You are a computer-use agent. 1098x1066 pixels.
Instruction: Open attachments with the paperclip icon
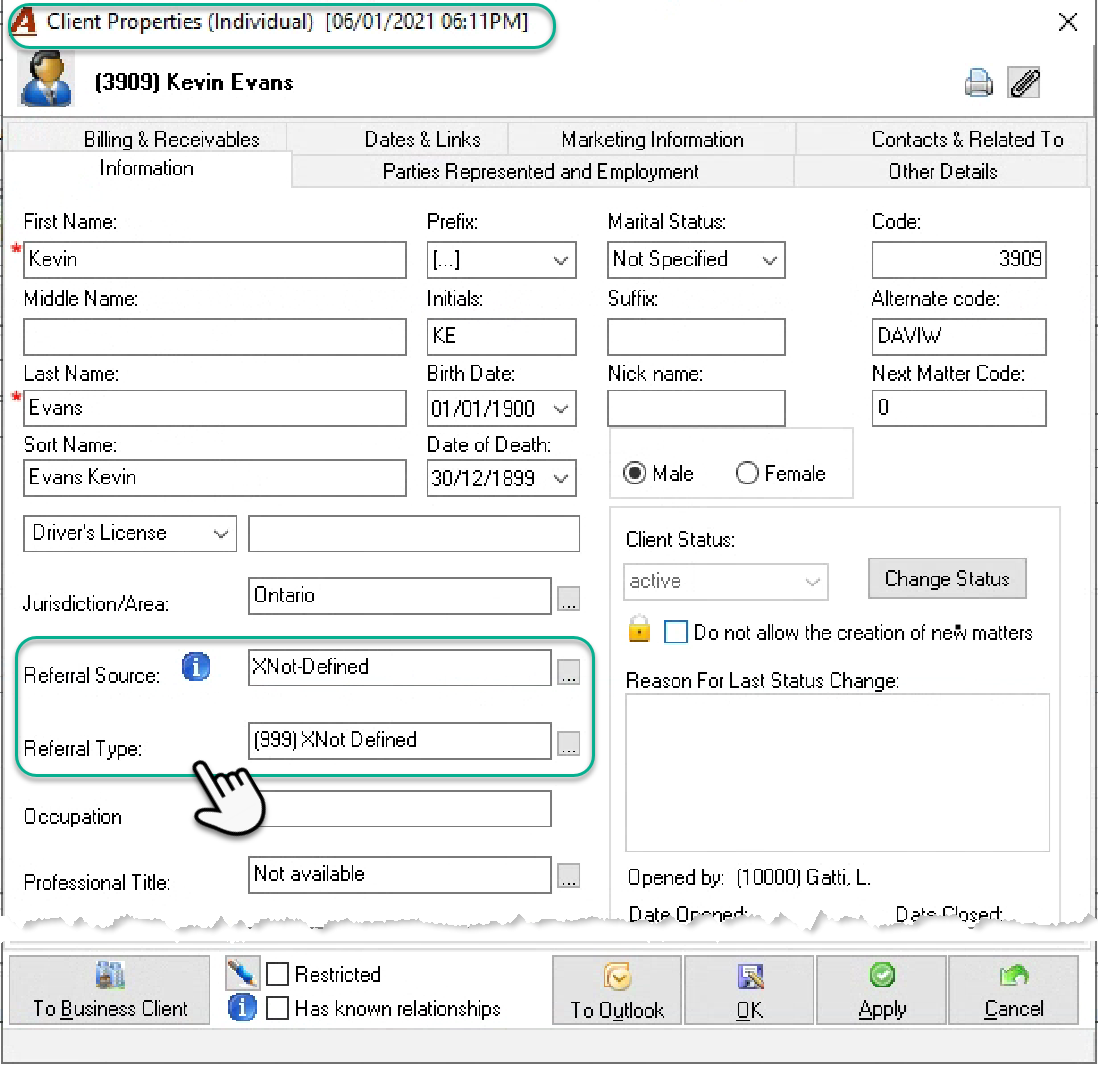(x=1023, y=83)
